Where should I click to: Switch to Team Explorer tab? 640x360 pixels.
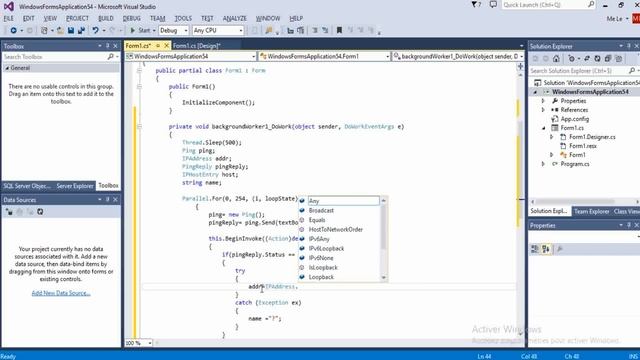[591, 211]
